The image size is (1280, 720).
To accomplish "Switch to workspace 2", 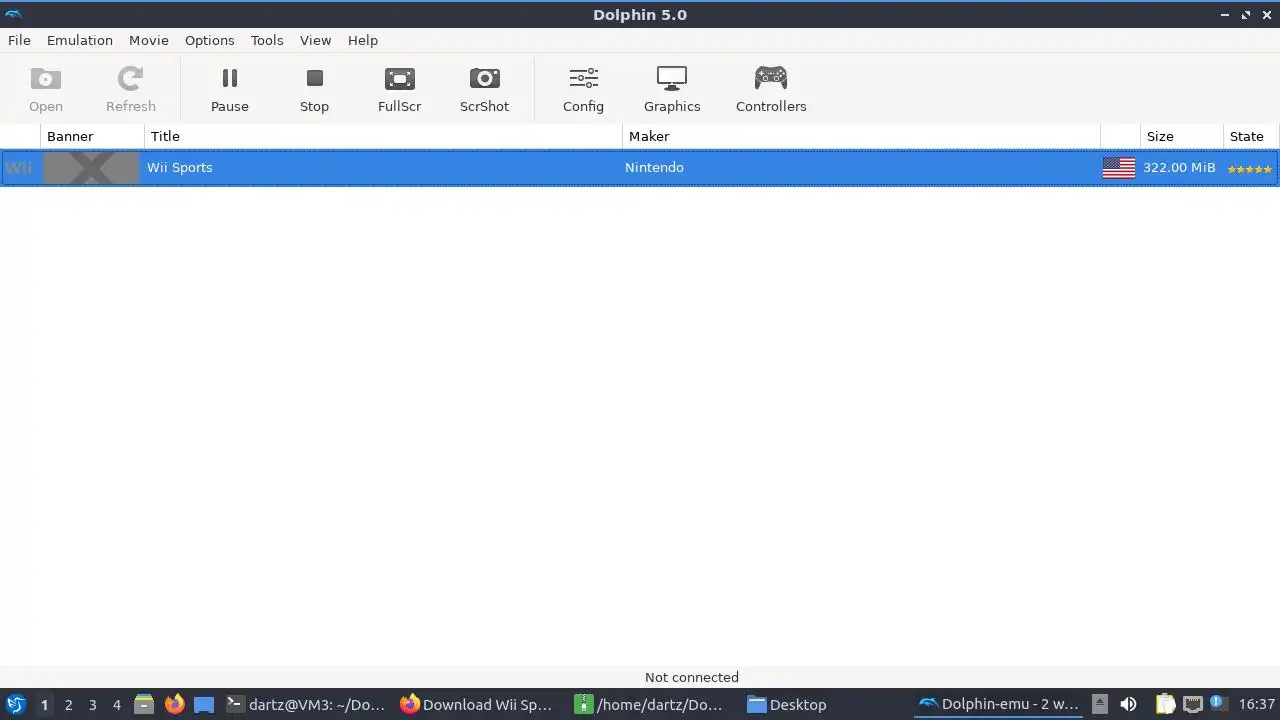I will coord(68,704).
